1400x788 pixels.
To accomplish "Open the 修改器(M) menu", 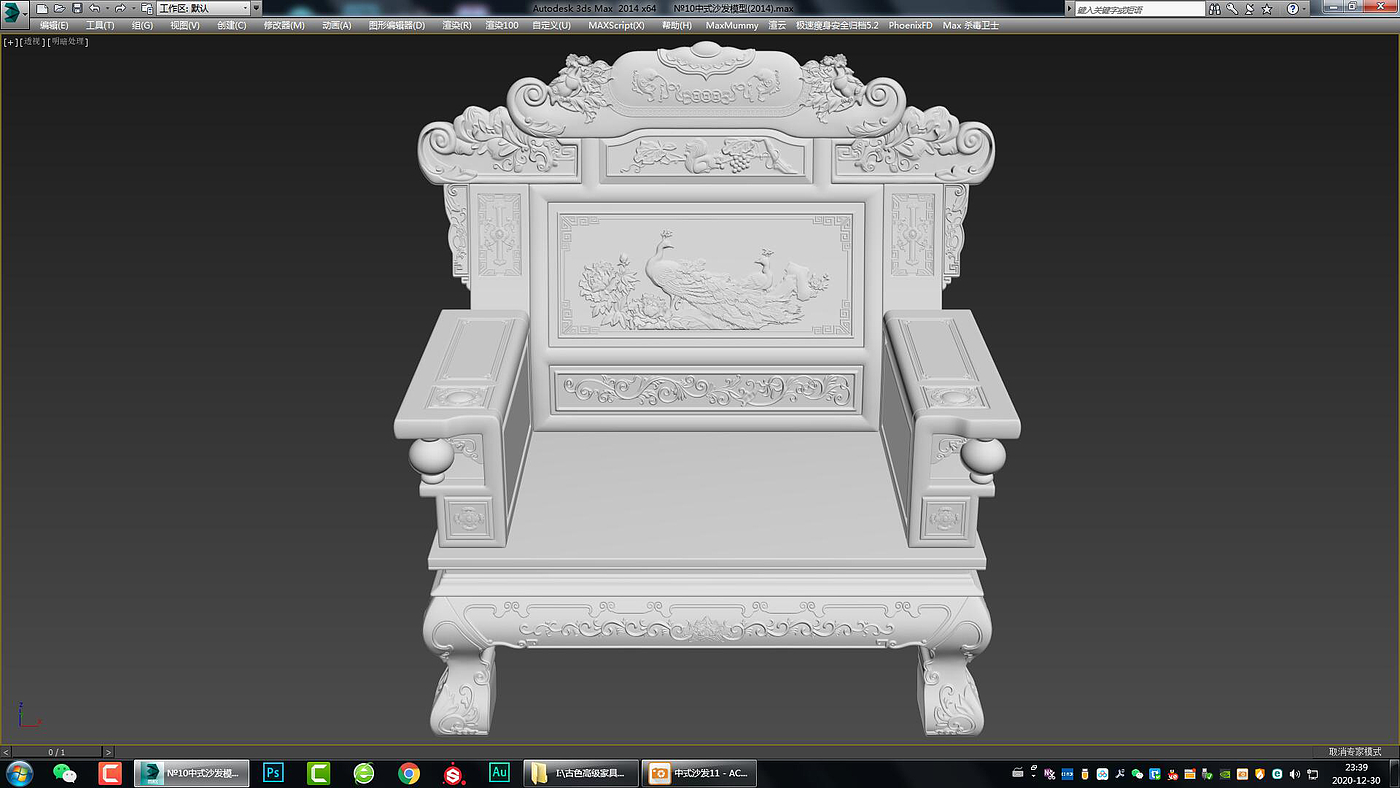I will (284, 25).
